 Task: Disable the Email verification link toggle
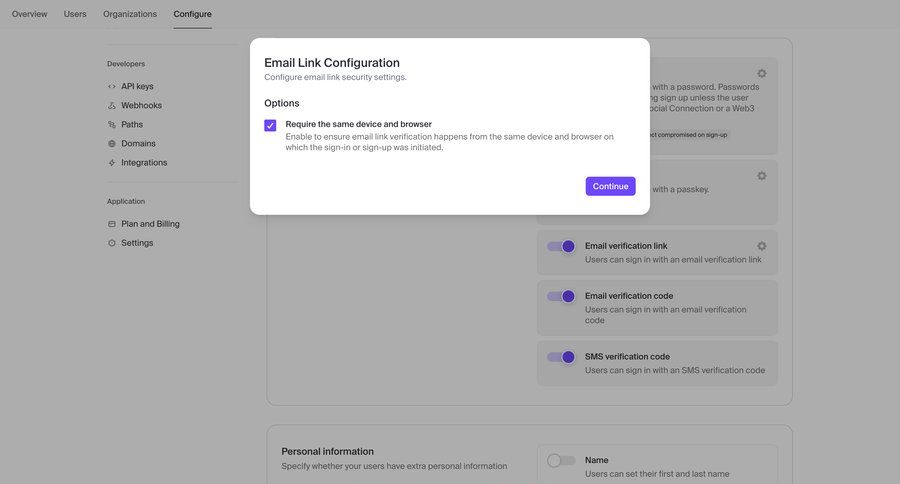click(x=561, y=246)
